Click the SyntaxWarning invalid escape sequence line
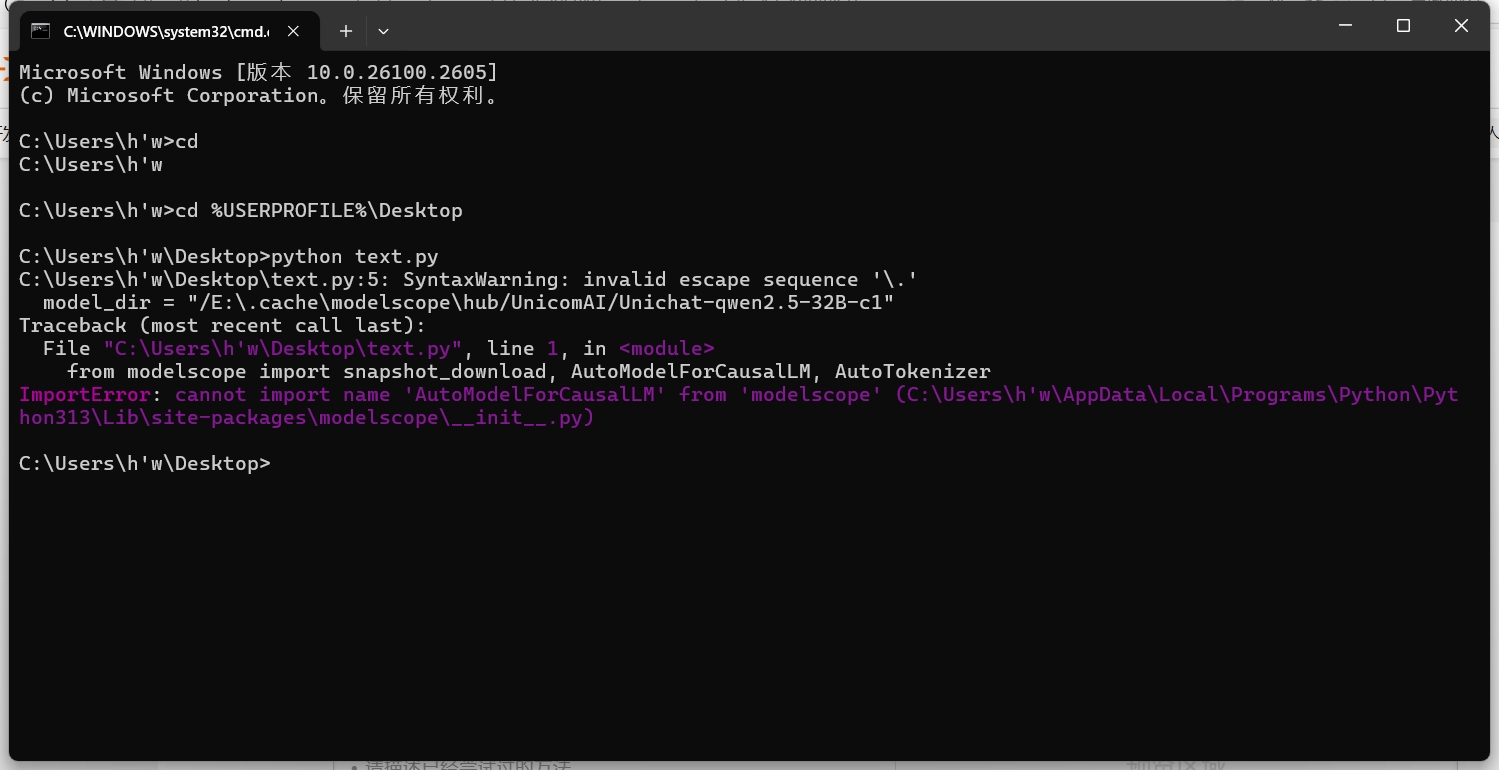This screenshot has width=1499, height=770. tap(468, 279)
